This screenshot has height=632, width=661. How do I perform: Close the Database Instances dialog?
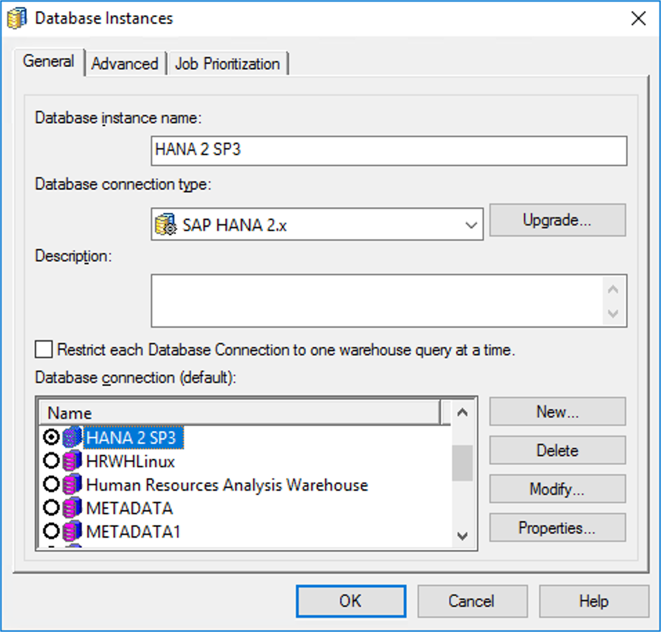click(638, 19)
